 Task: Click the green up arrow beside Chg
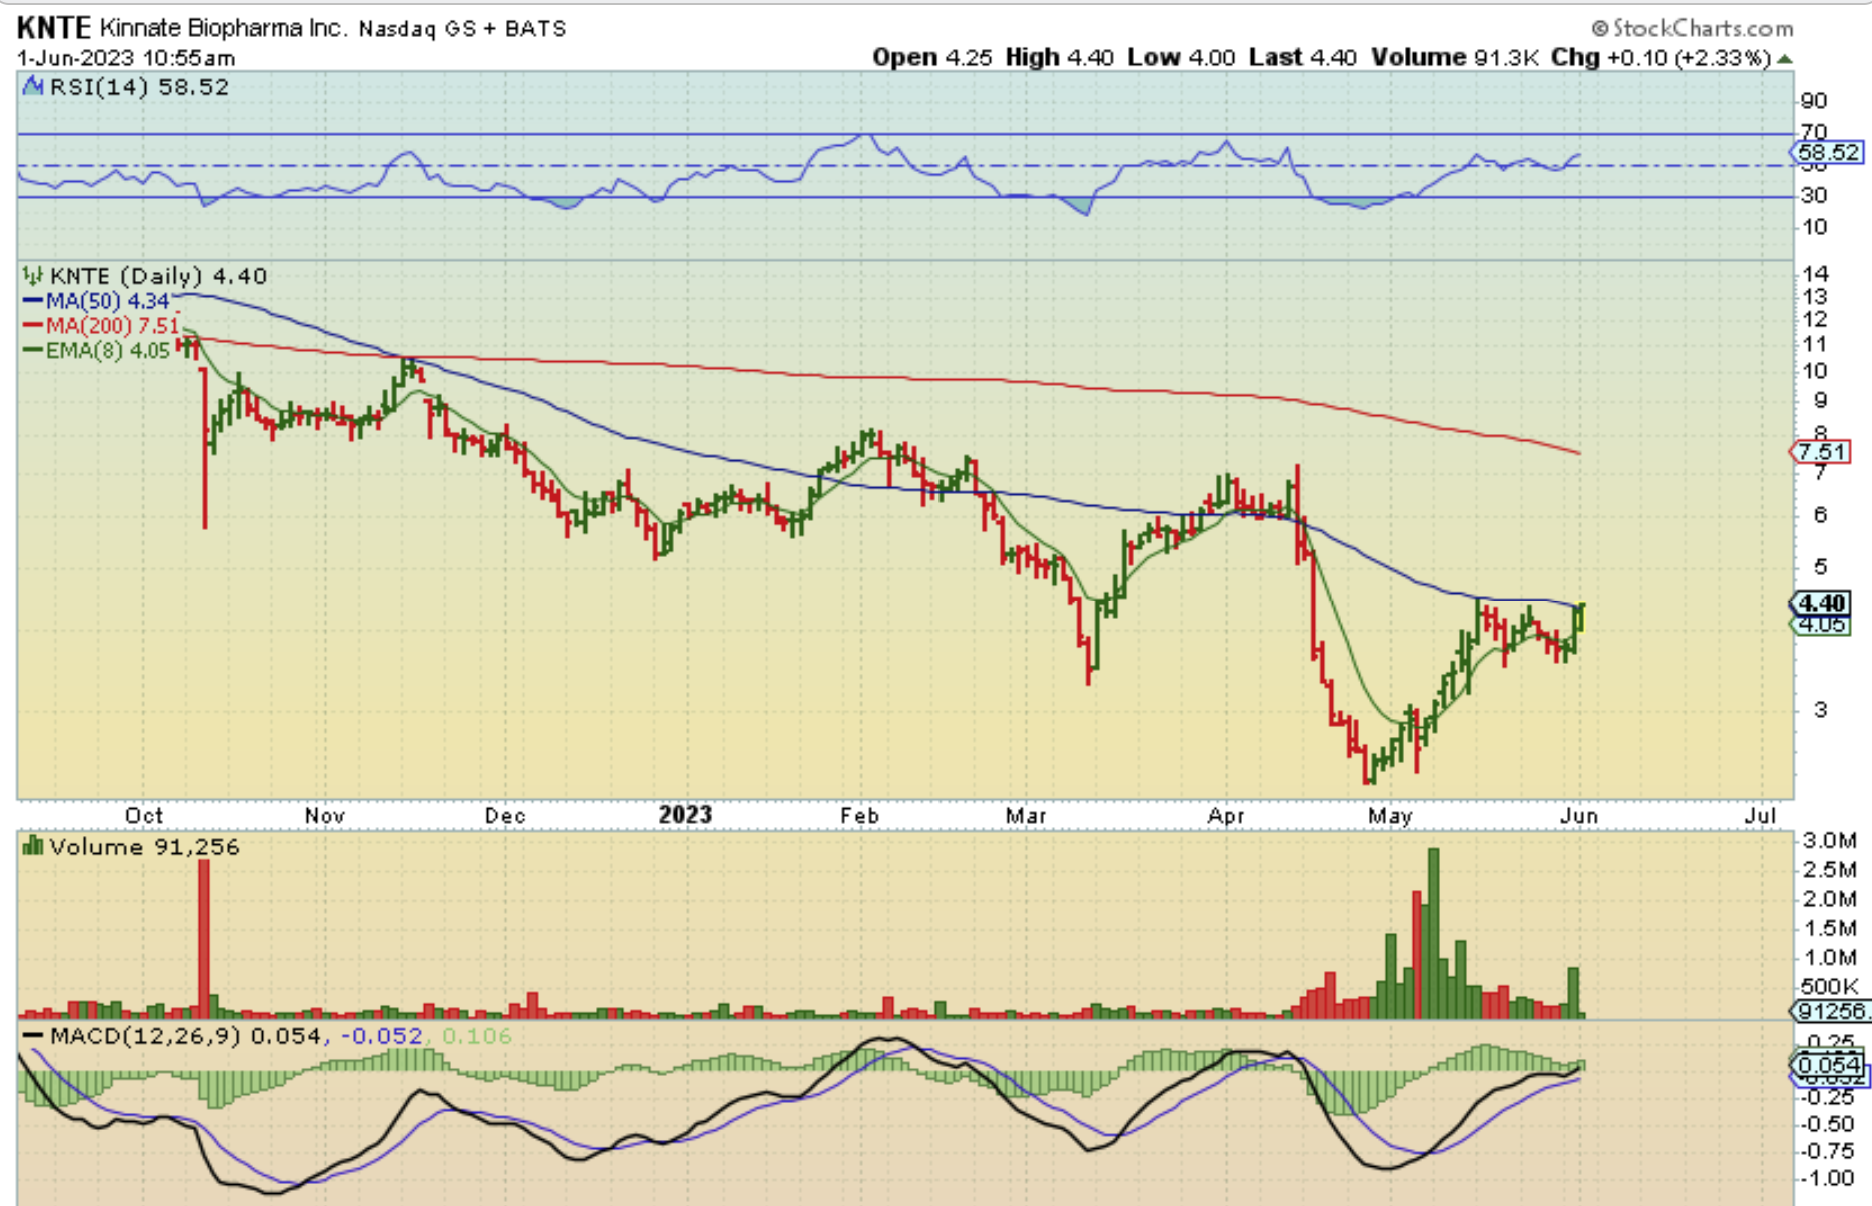pos(1785,59)
